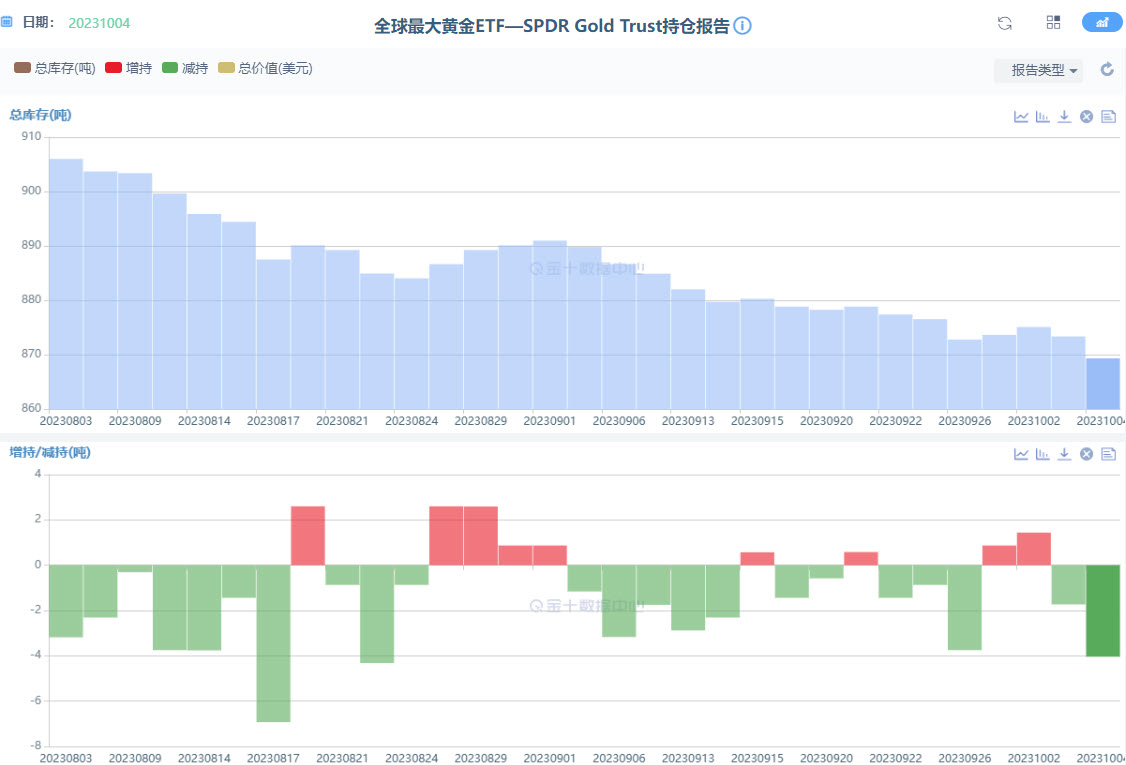This screenshot has width=1126, height=765.
Task: Switch 增持/减持 chart to bar chart view
Action: [x=1042, y=453]
